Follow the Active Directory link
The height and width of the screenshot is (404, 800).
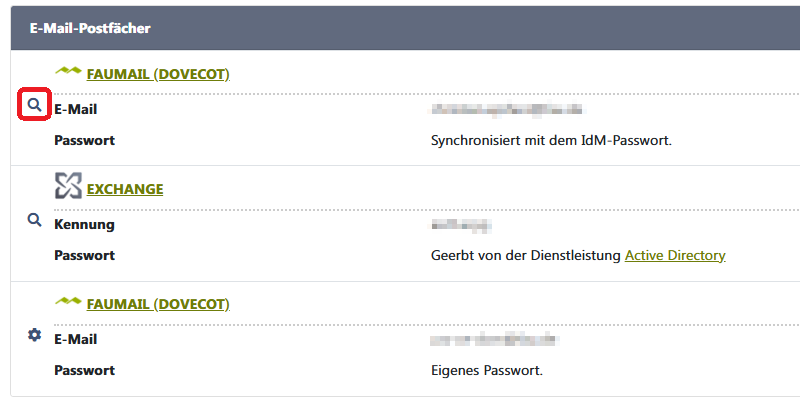(675, 255)
